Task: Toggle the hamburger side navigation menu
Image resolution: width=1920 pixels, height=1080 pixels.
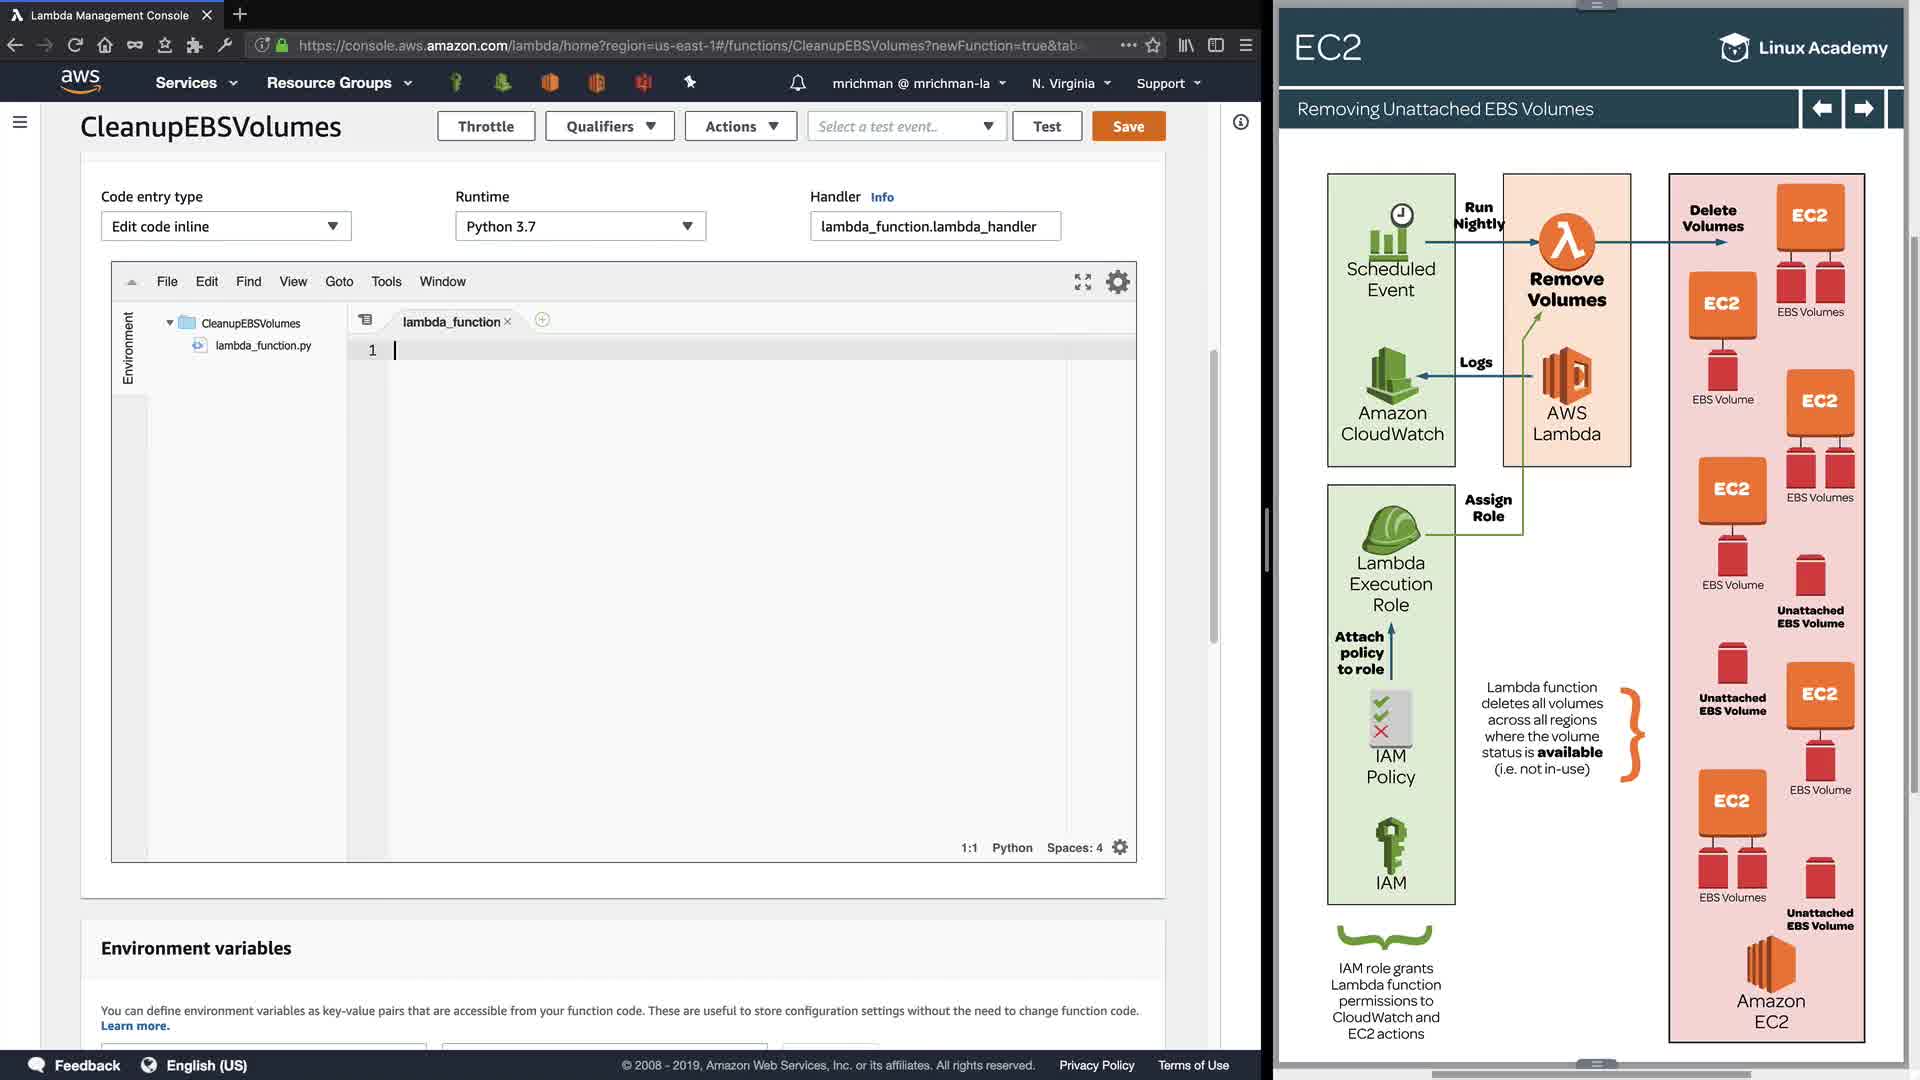Action: (x=20, y=122)
